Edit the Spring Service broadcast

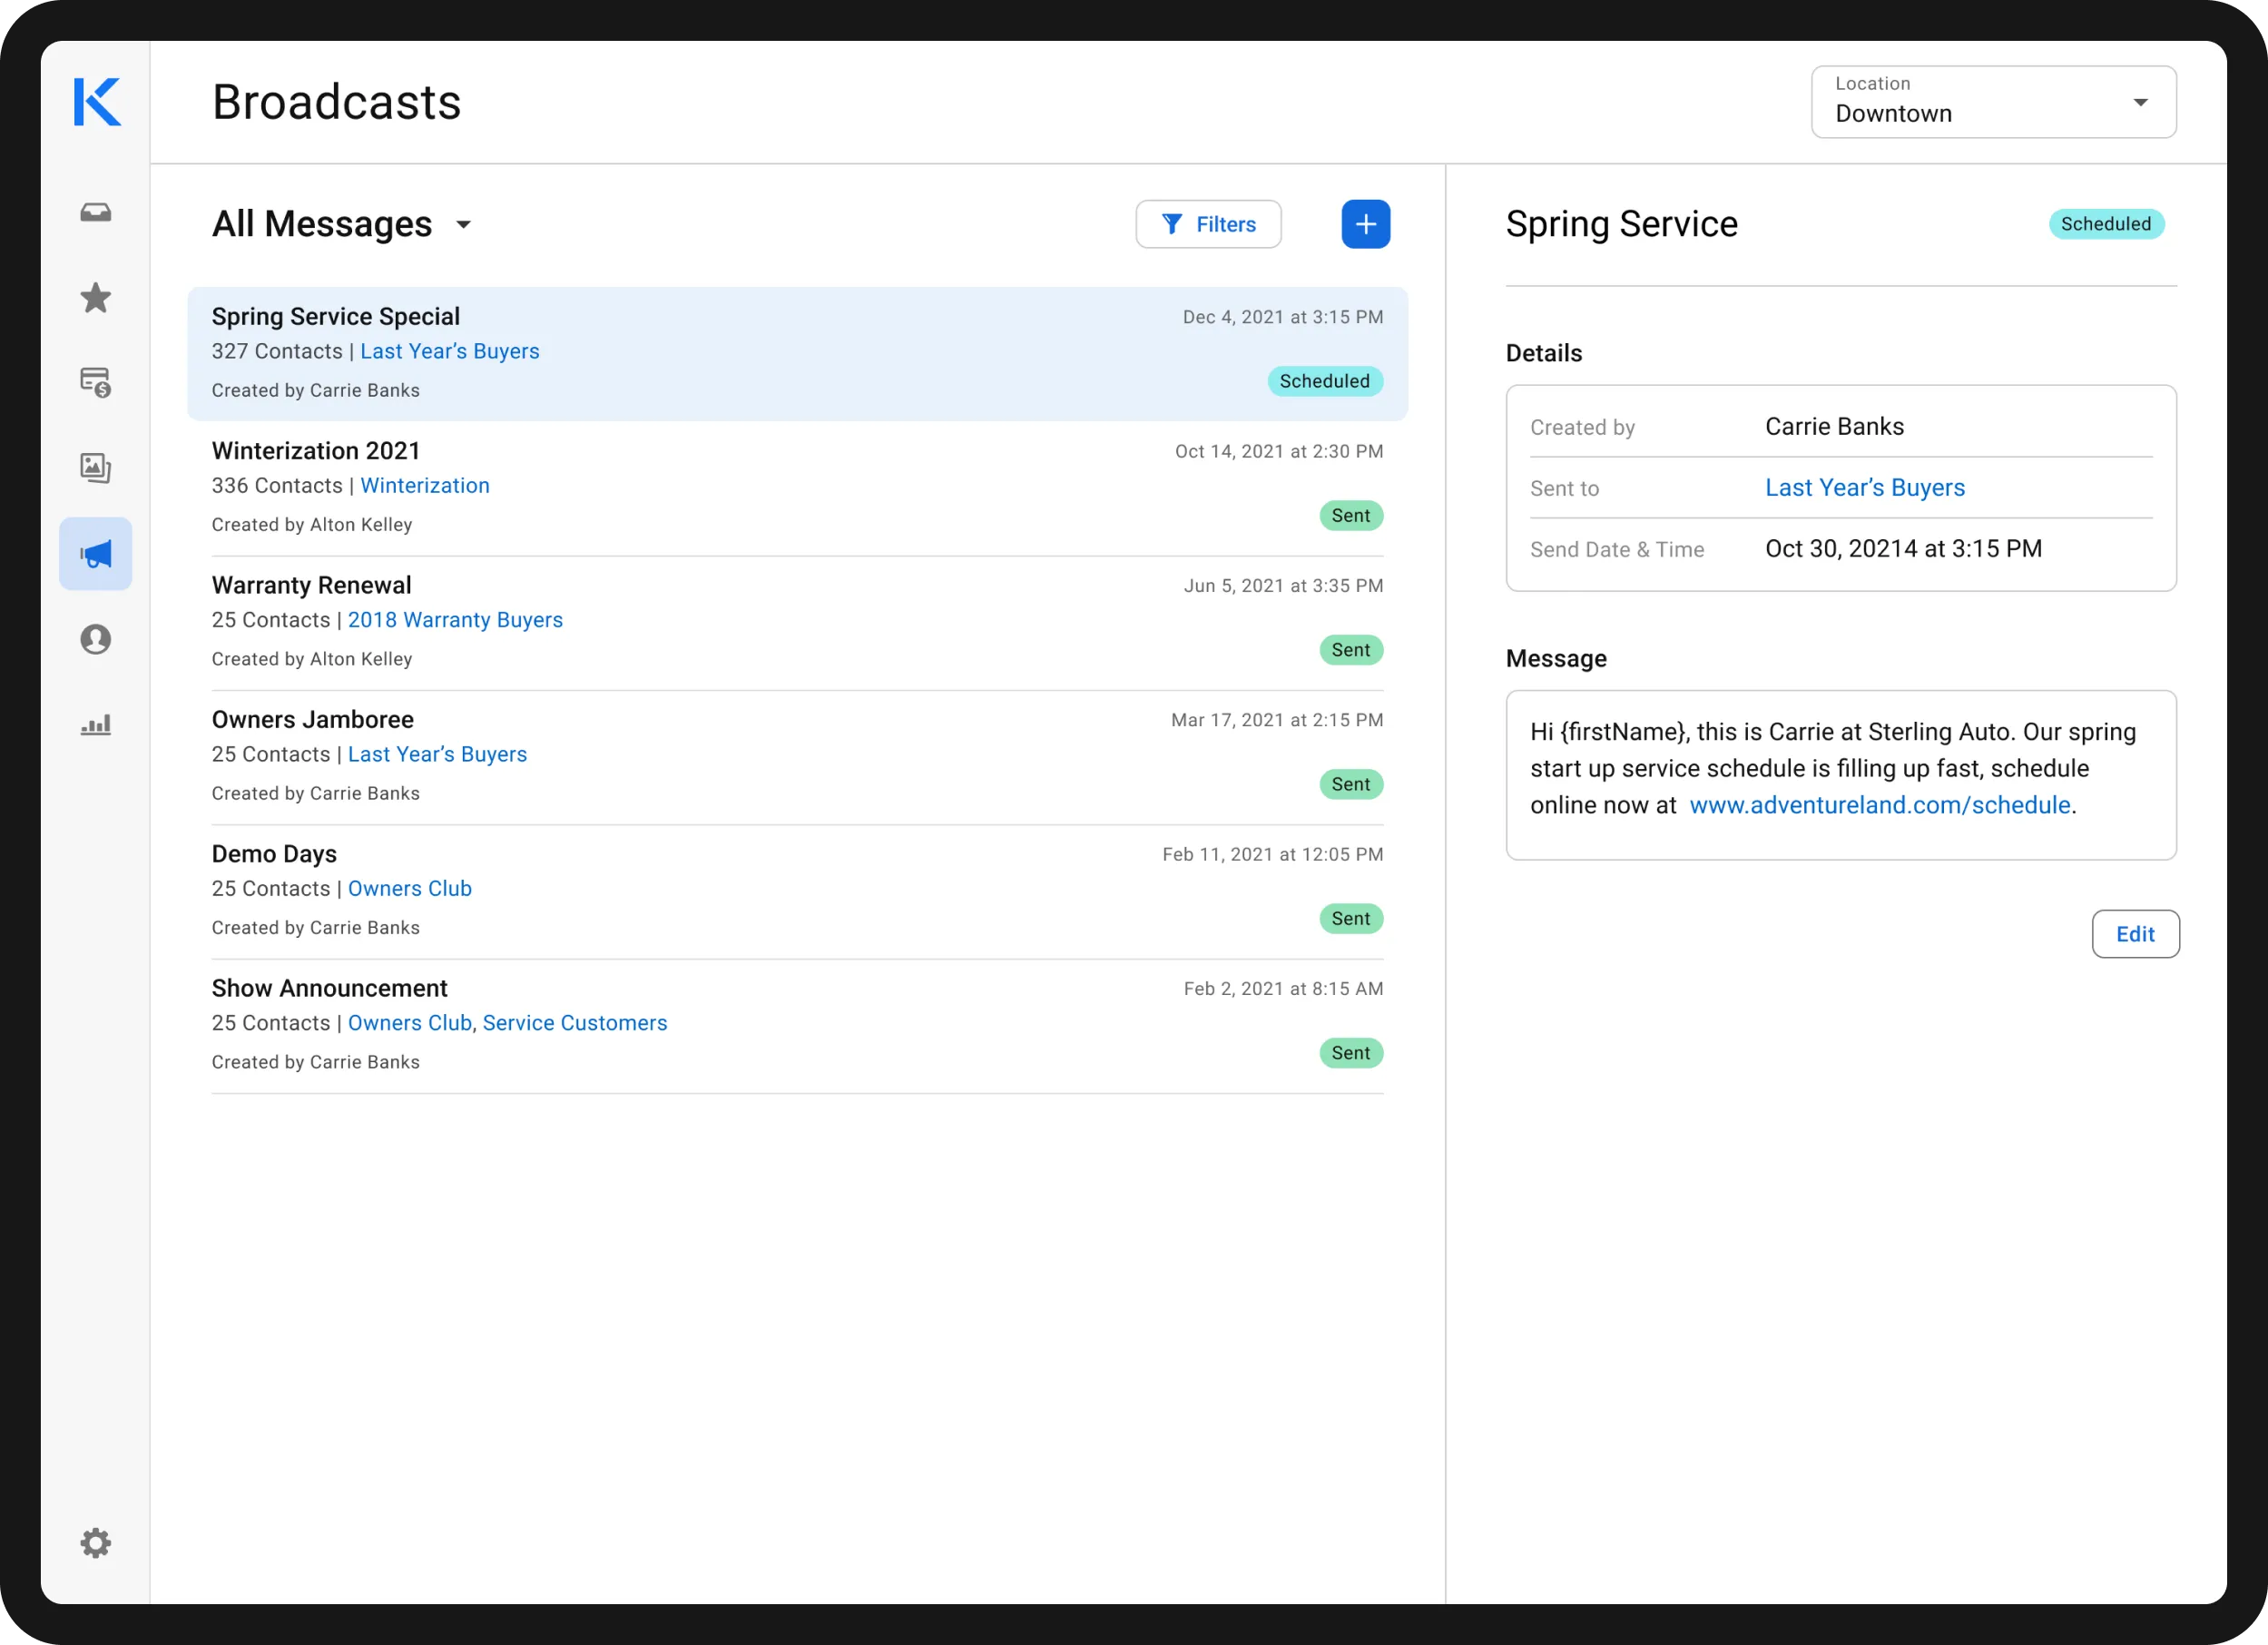click(2135, 933)
